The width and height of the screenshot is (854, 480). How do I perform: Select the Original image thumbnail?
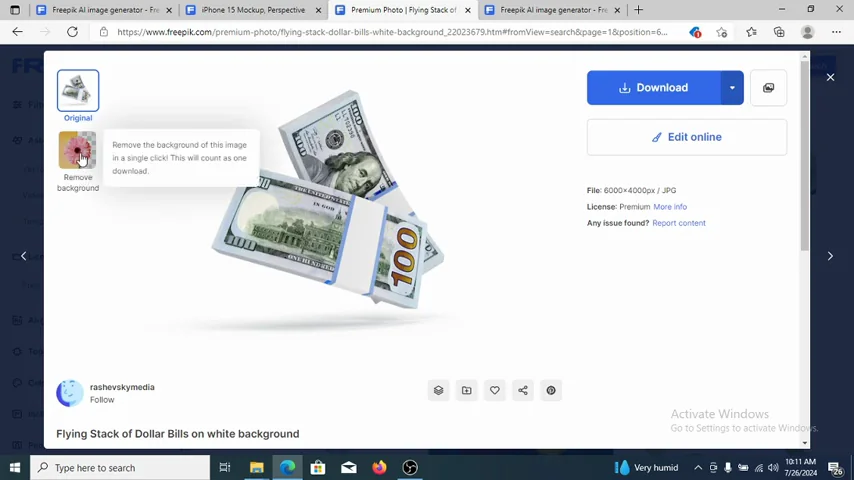click(78, 90)
